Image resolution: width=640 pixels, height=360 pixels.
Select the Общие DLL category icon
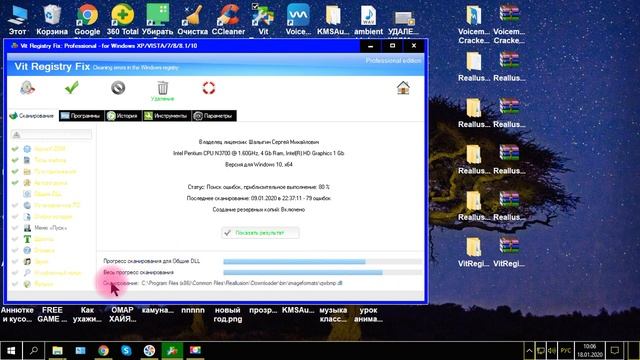tap(27, 194)
